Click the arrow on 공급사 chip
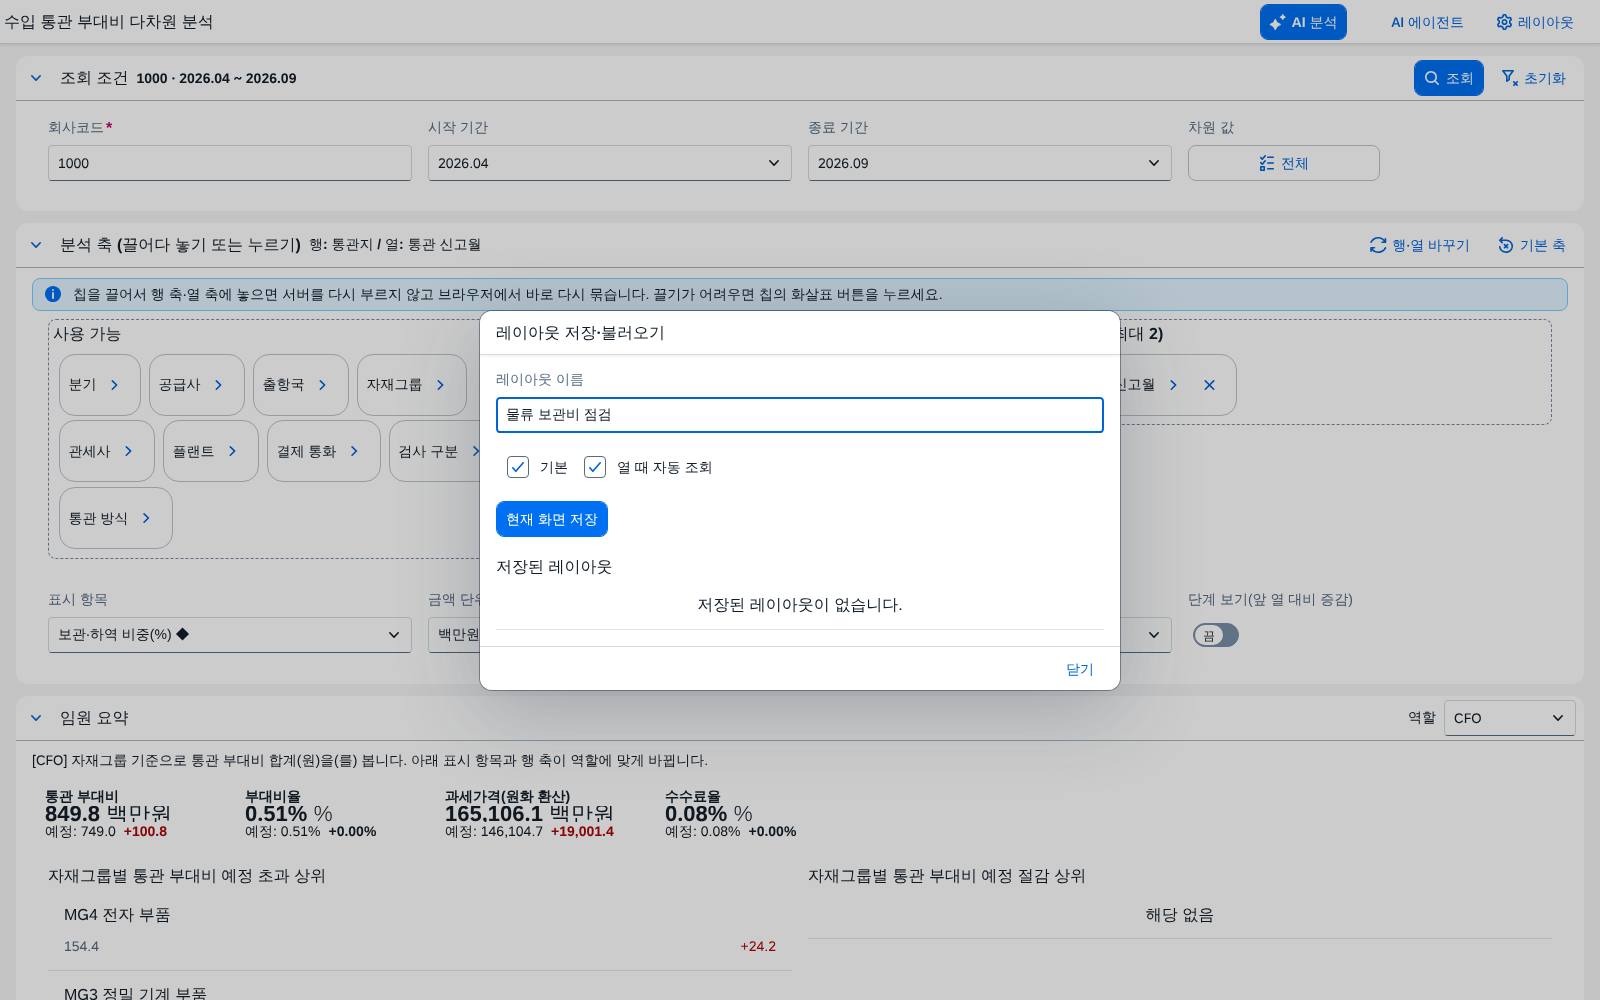The height and width of the screenshot is (1000, 1600). coord(218,385)
